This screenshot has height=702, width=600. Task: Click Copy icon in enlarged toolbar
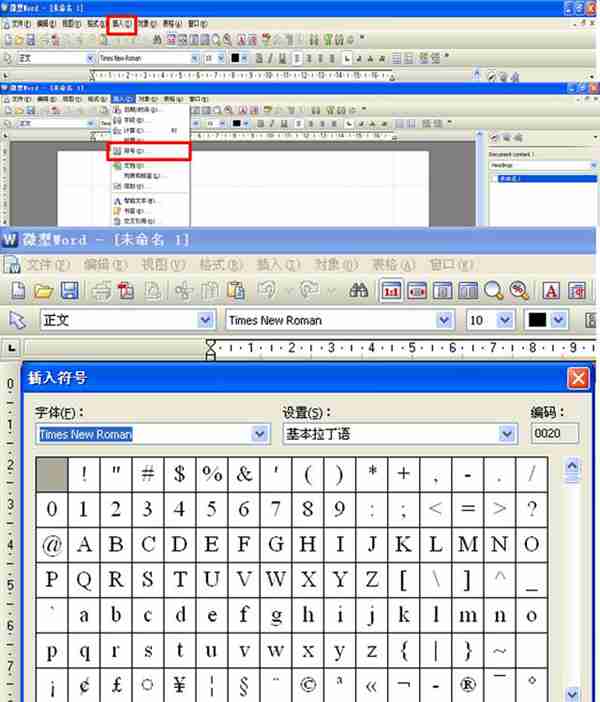point(209,291)
